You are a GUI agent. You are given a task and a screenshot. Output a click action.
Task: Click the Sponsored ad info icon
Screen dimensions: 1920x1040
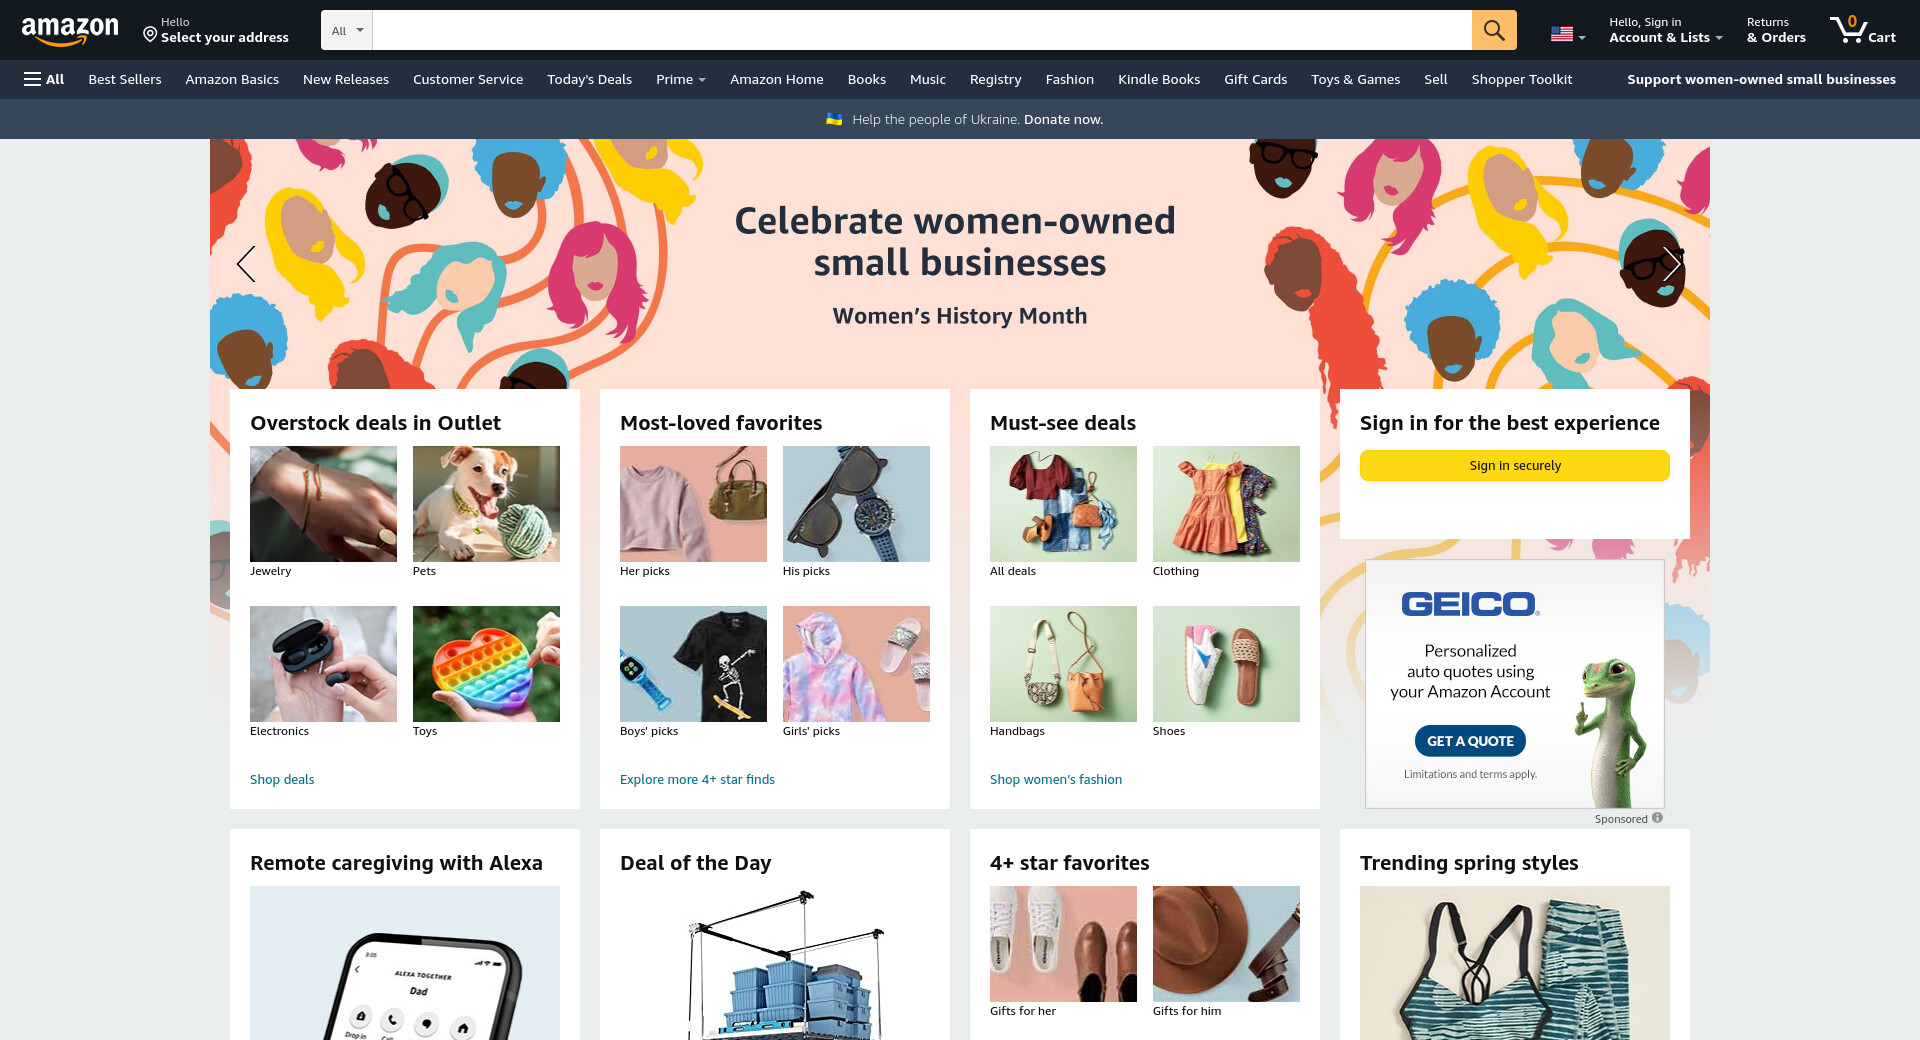click(x=1657, y=818)
